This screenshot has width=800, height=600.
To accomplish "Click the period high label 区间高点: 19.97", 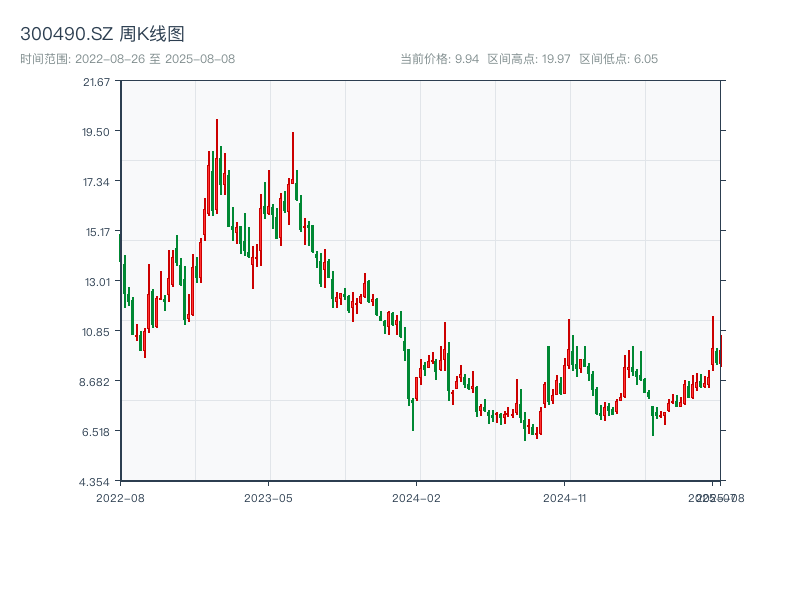I will (529, 59).
